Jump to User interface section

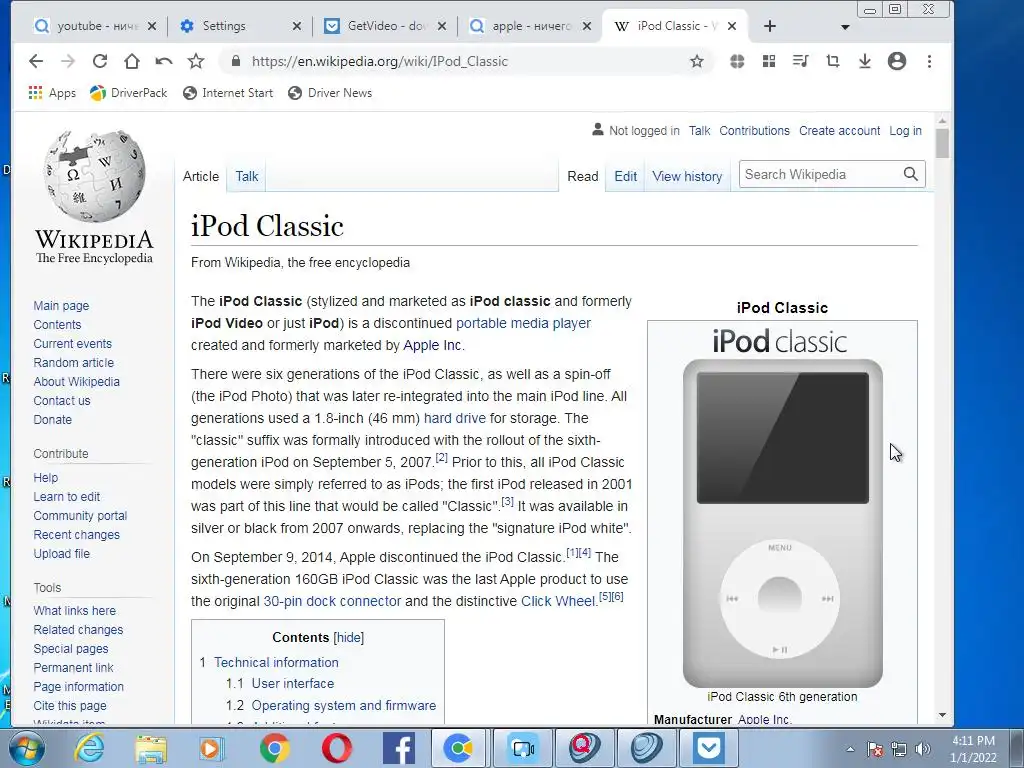click(293, 684)
